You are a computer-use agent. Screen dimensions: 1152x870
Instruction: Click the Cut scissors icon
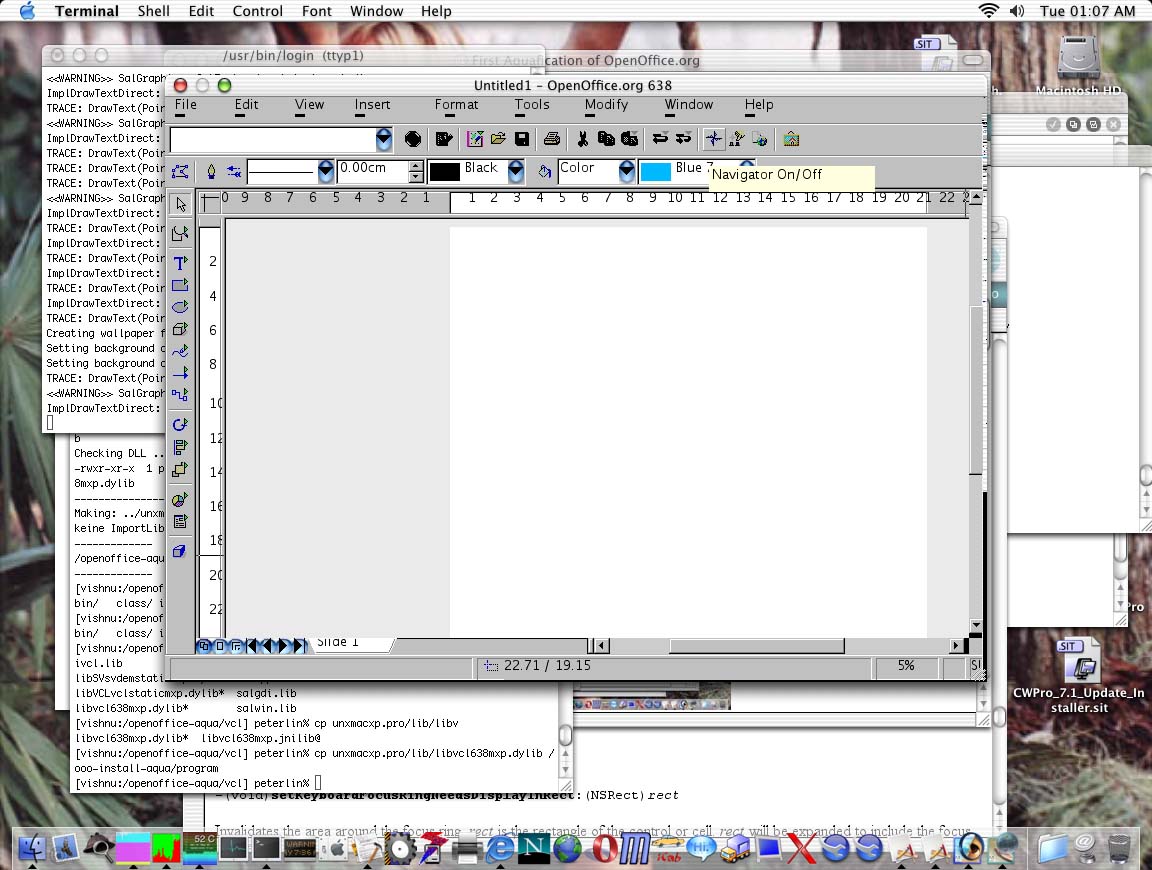(x=583, y=139)
